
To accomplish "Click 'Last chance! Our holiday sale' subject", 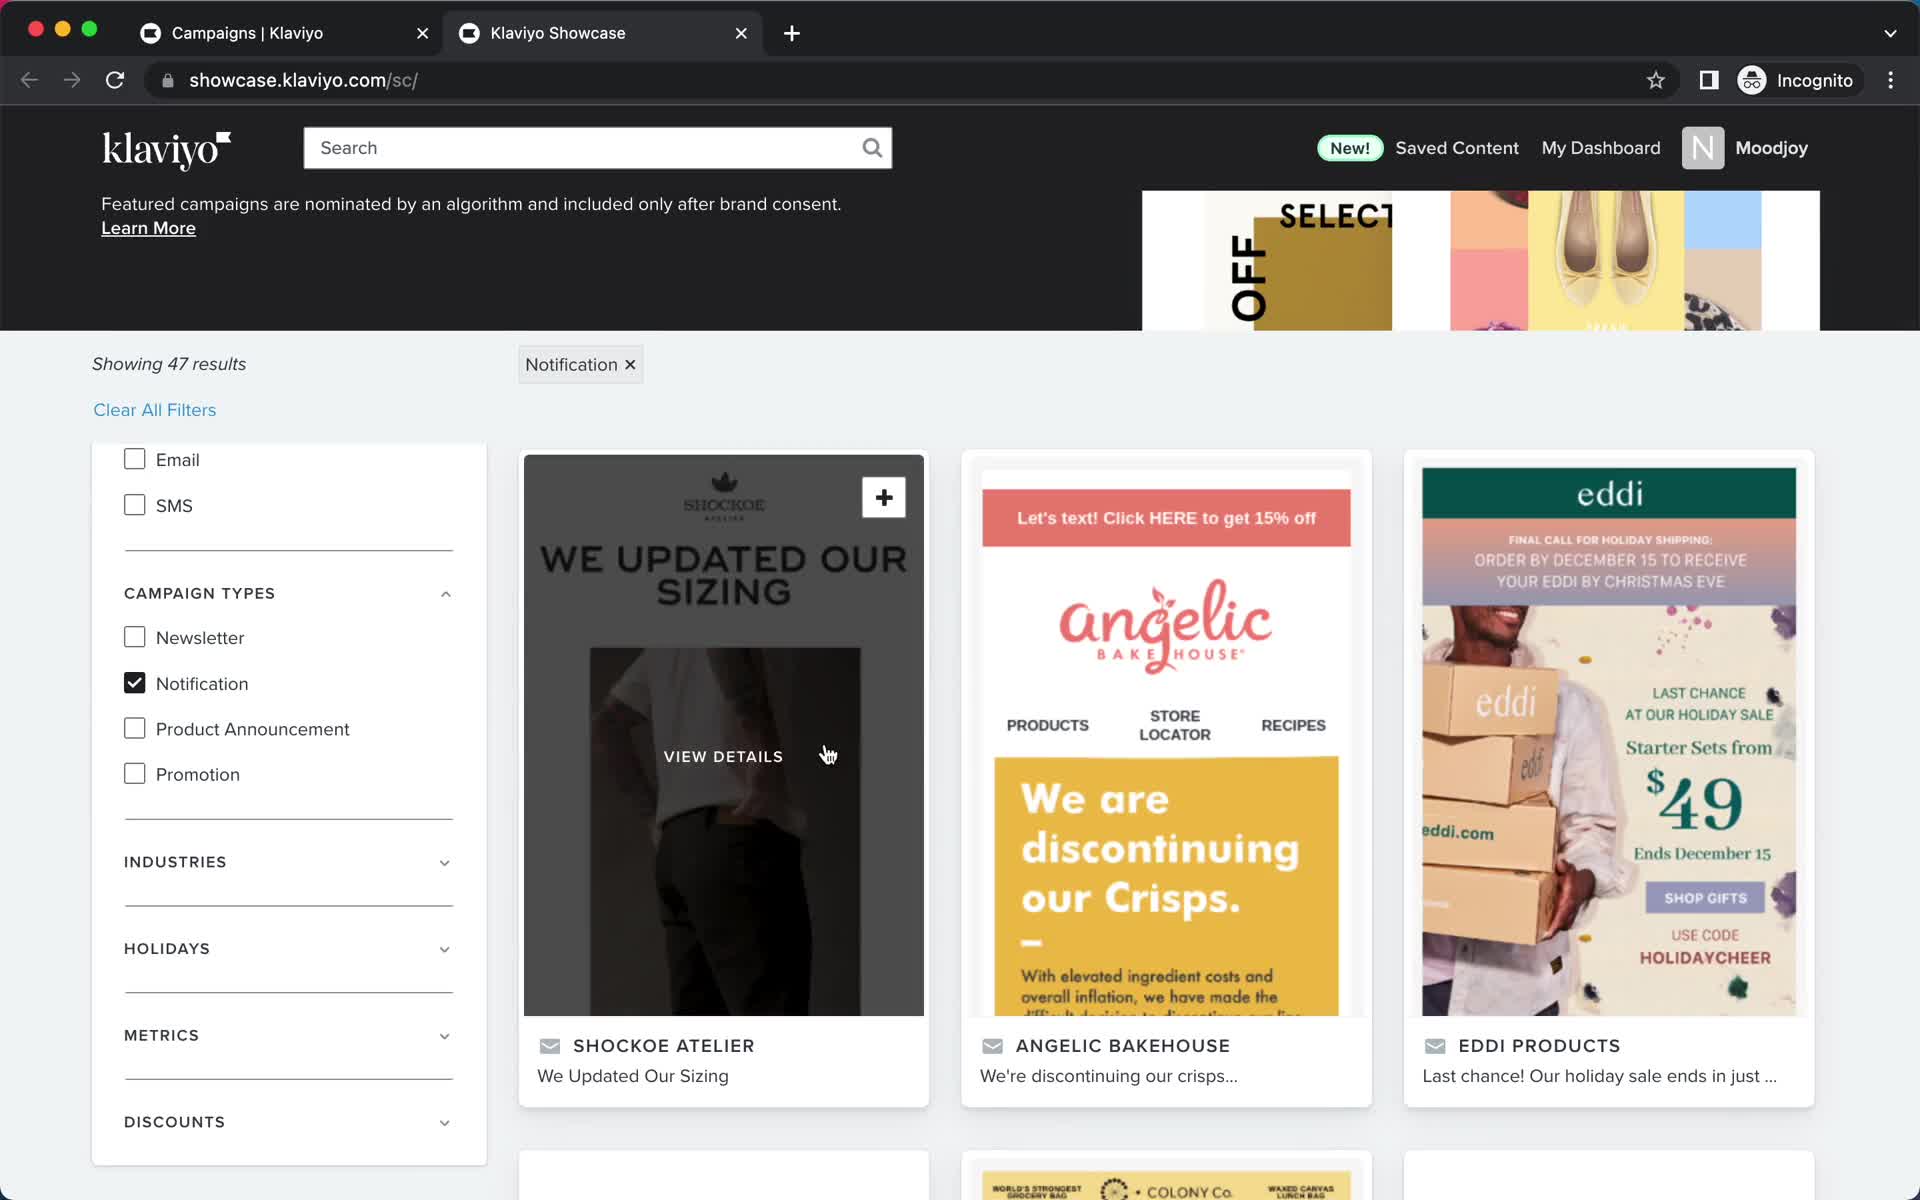I will point(1599,1076).
